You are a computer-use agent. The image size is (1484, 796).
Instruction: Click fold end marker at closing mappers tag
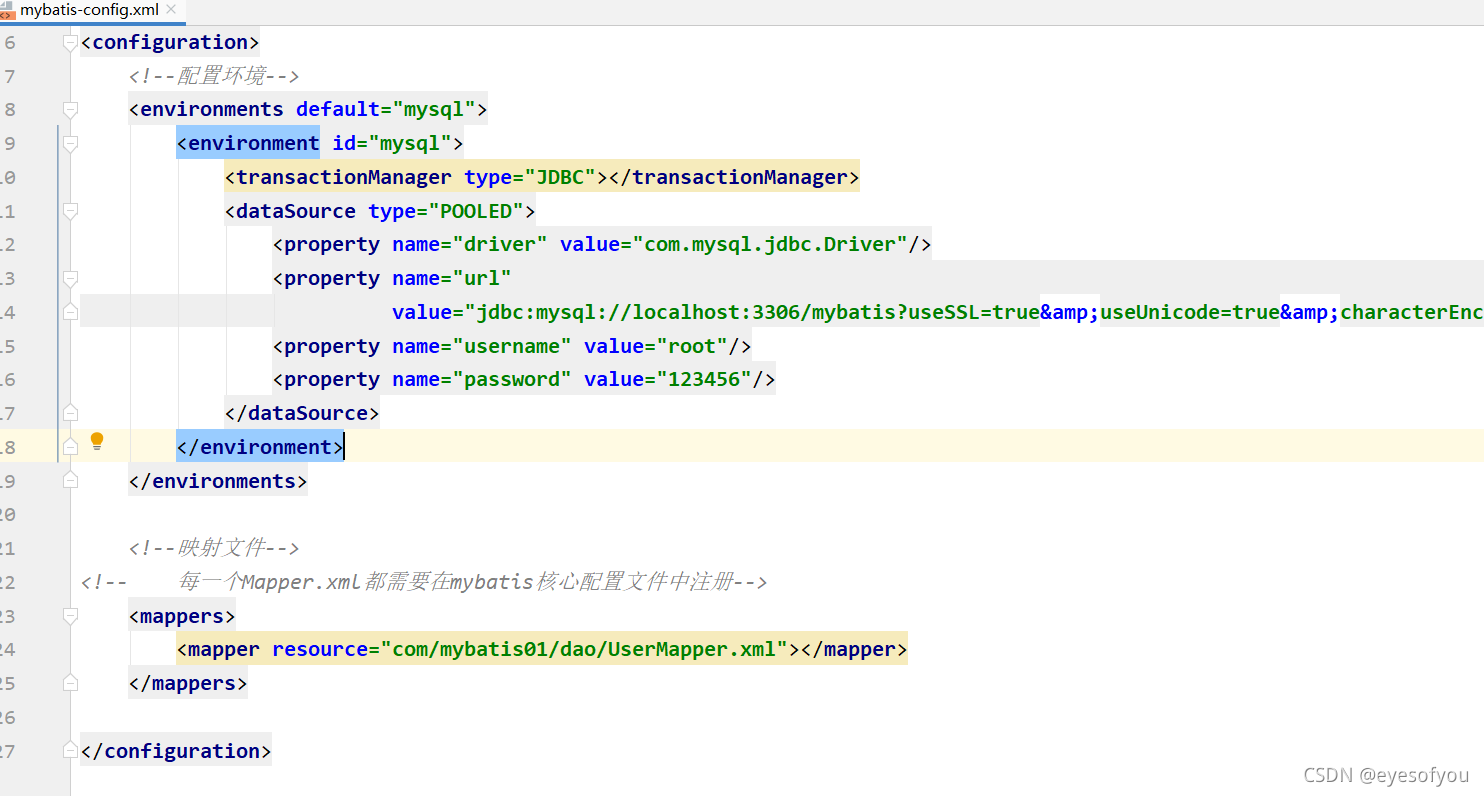click(x=70, y=684)
